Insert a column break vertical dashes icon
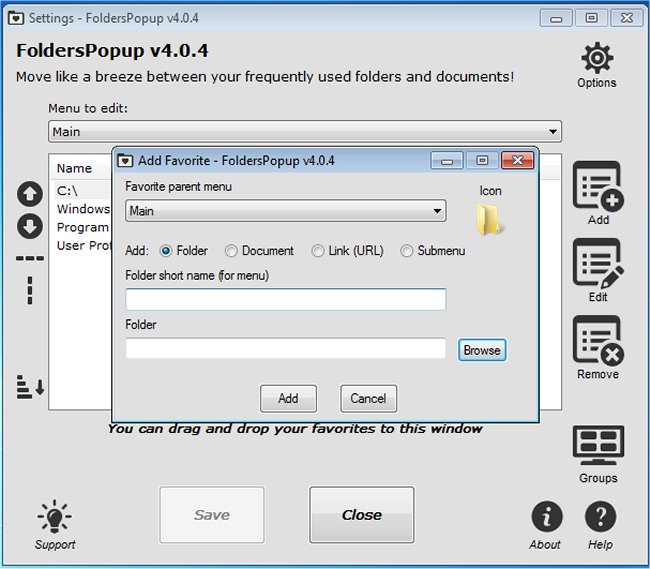 [x=30, y=291]
